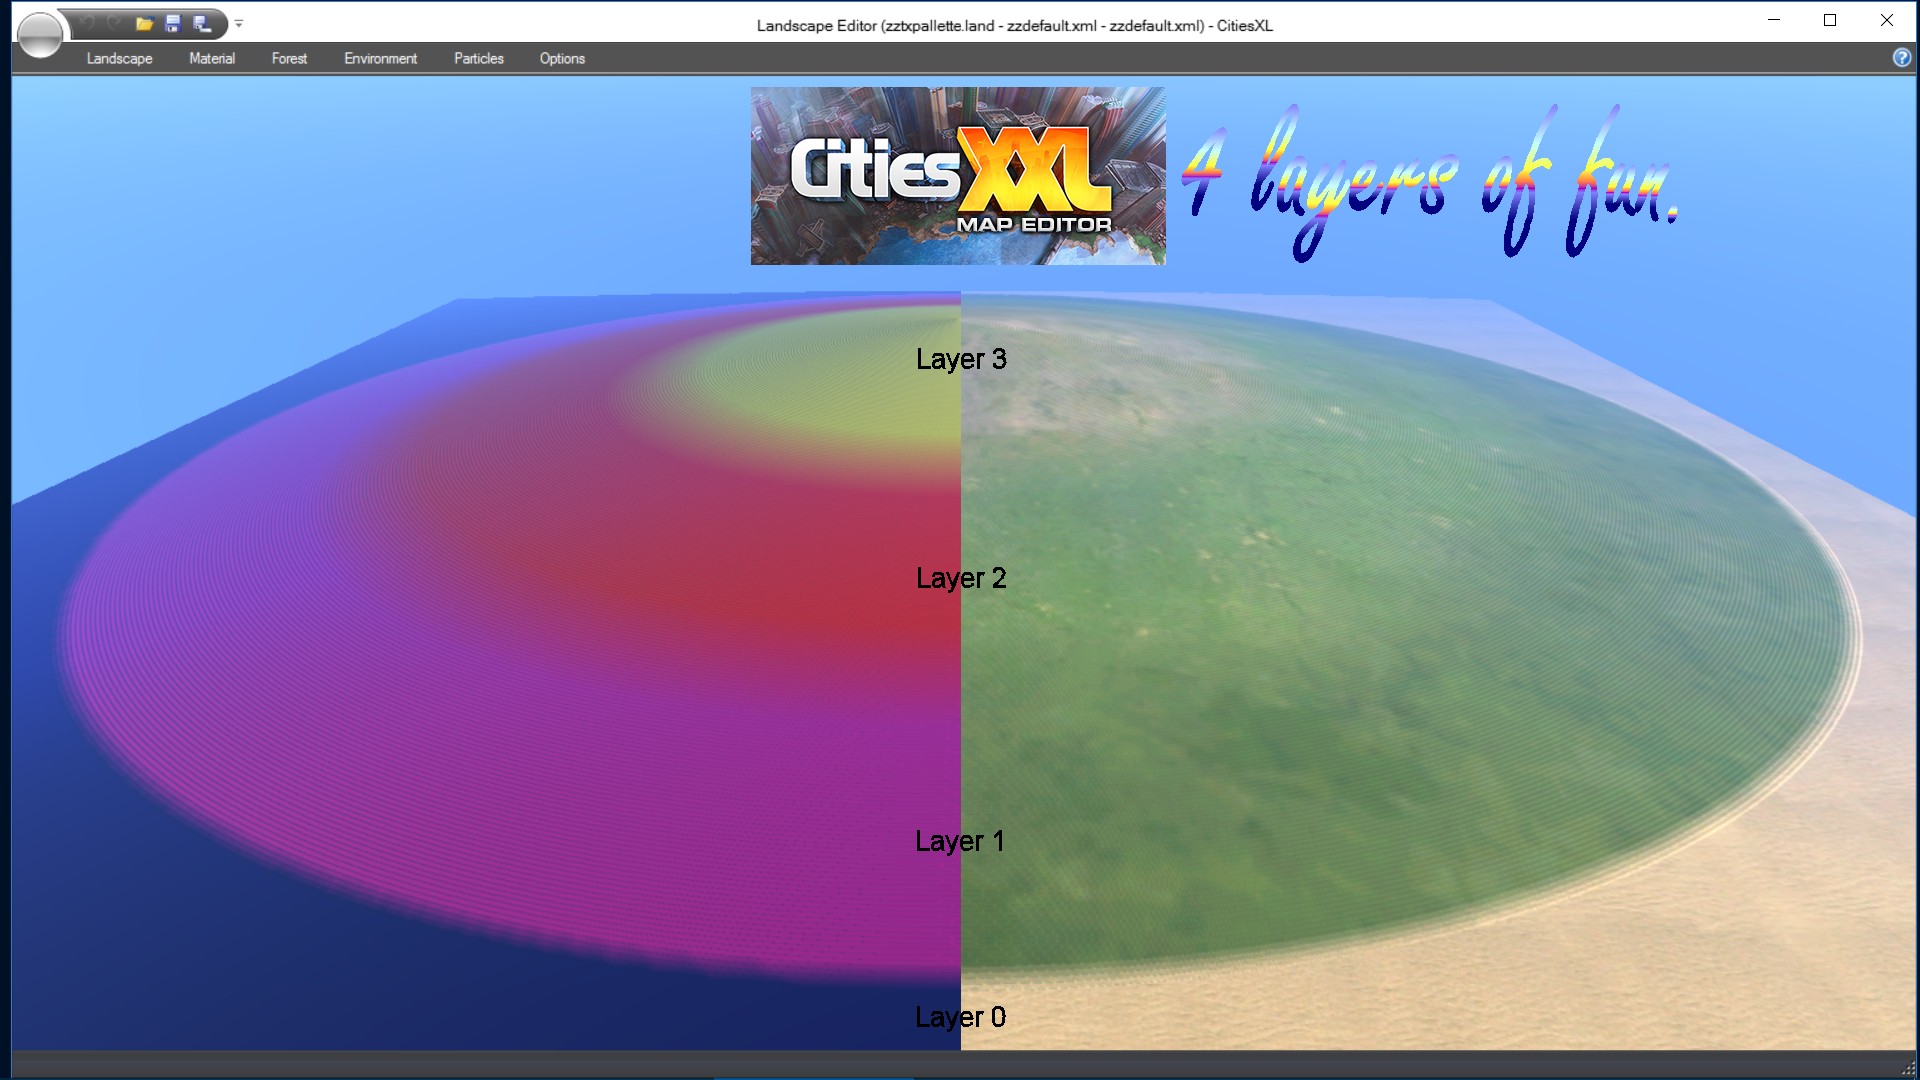
Task: Click the undo arrow in quick access toolbar
Action: point(87,23)
